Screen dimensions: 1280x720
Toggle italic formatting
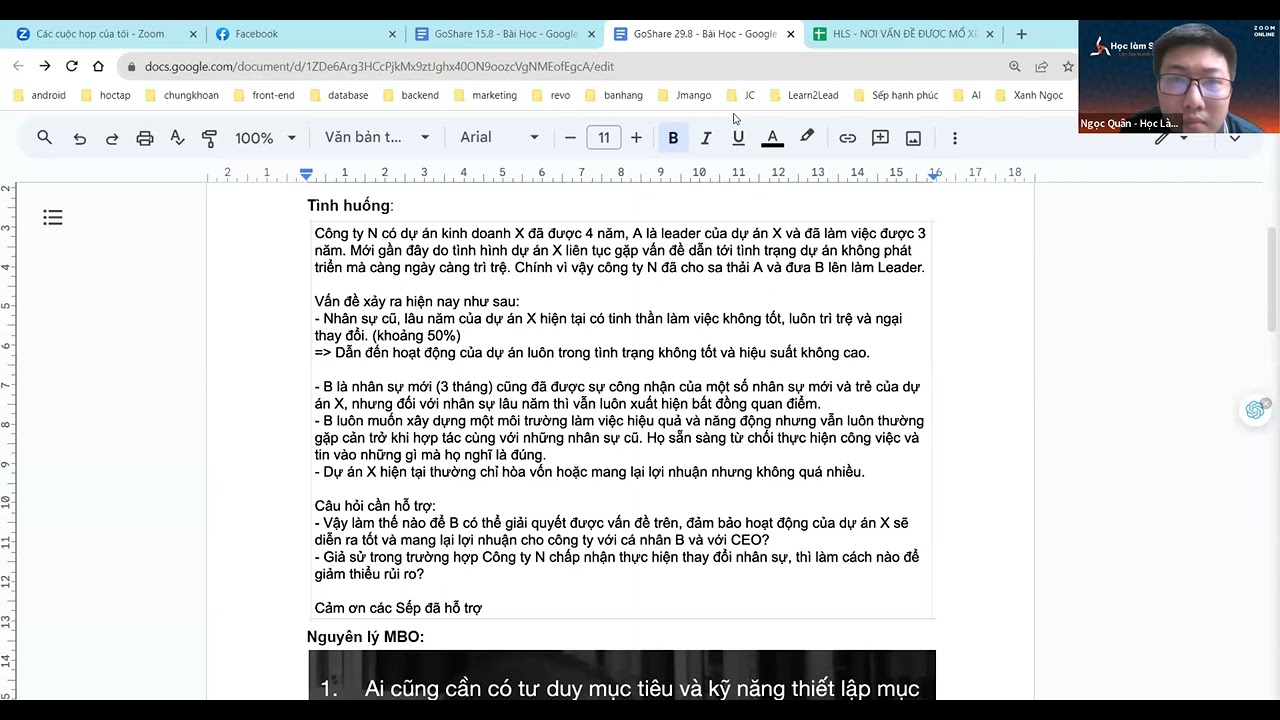706,138
